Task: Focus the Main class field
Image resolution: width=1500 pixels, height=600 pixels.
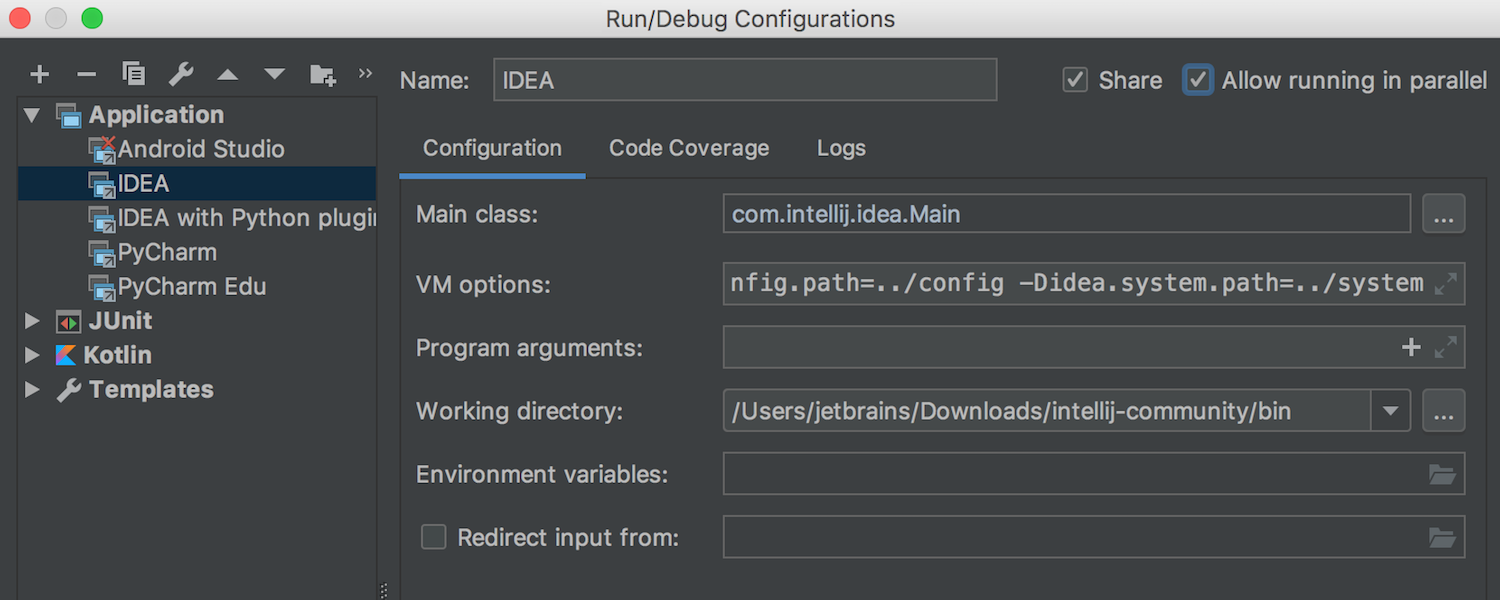Action: click(x=1067, y=214)
